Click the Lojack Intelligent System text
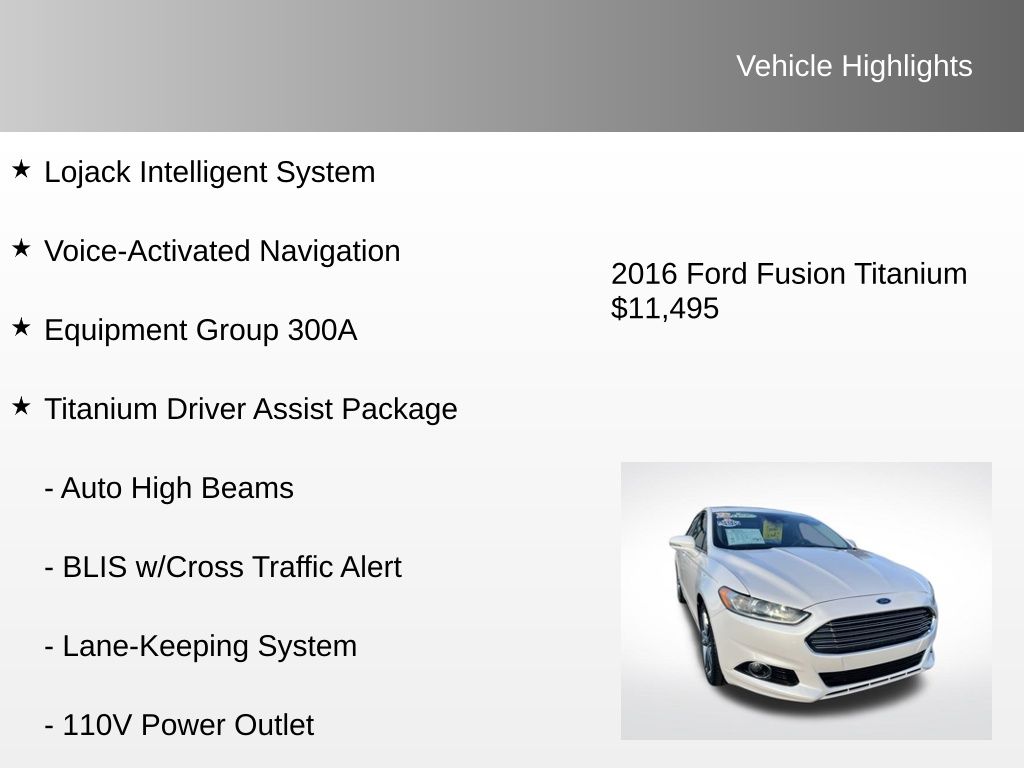The height and width of the screenshot is (768, 1024). point(210,172)
